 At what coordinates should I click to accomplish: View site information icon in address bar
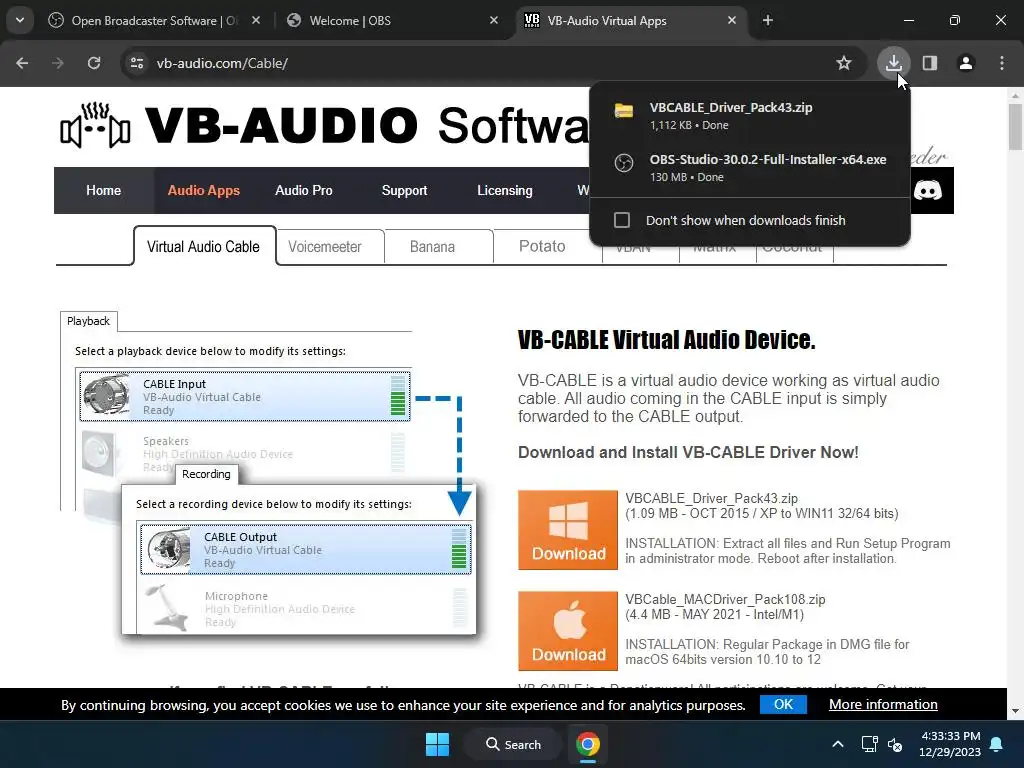(x=137, y=63)
